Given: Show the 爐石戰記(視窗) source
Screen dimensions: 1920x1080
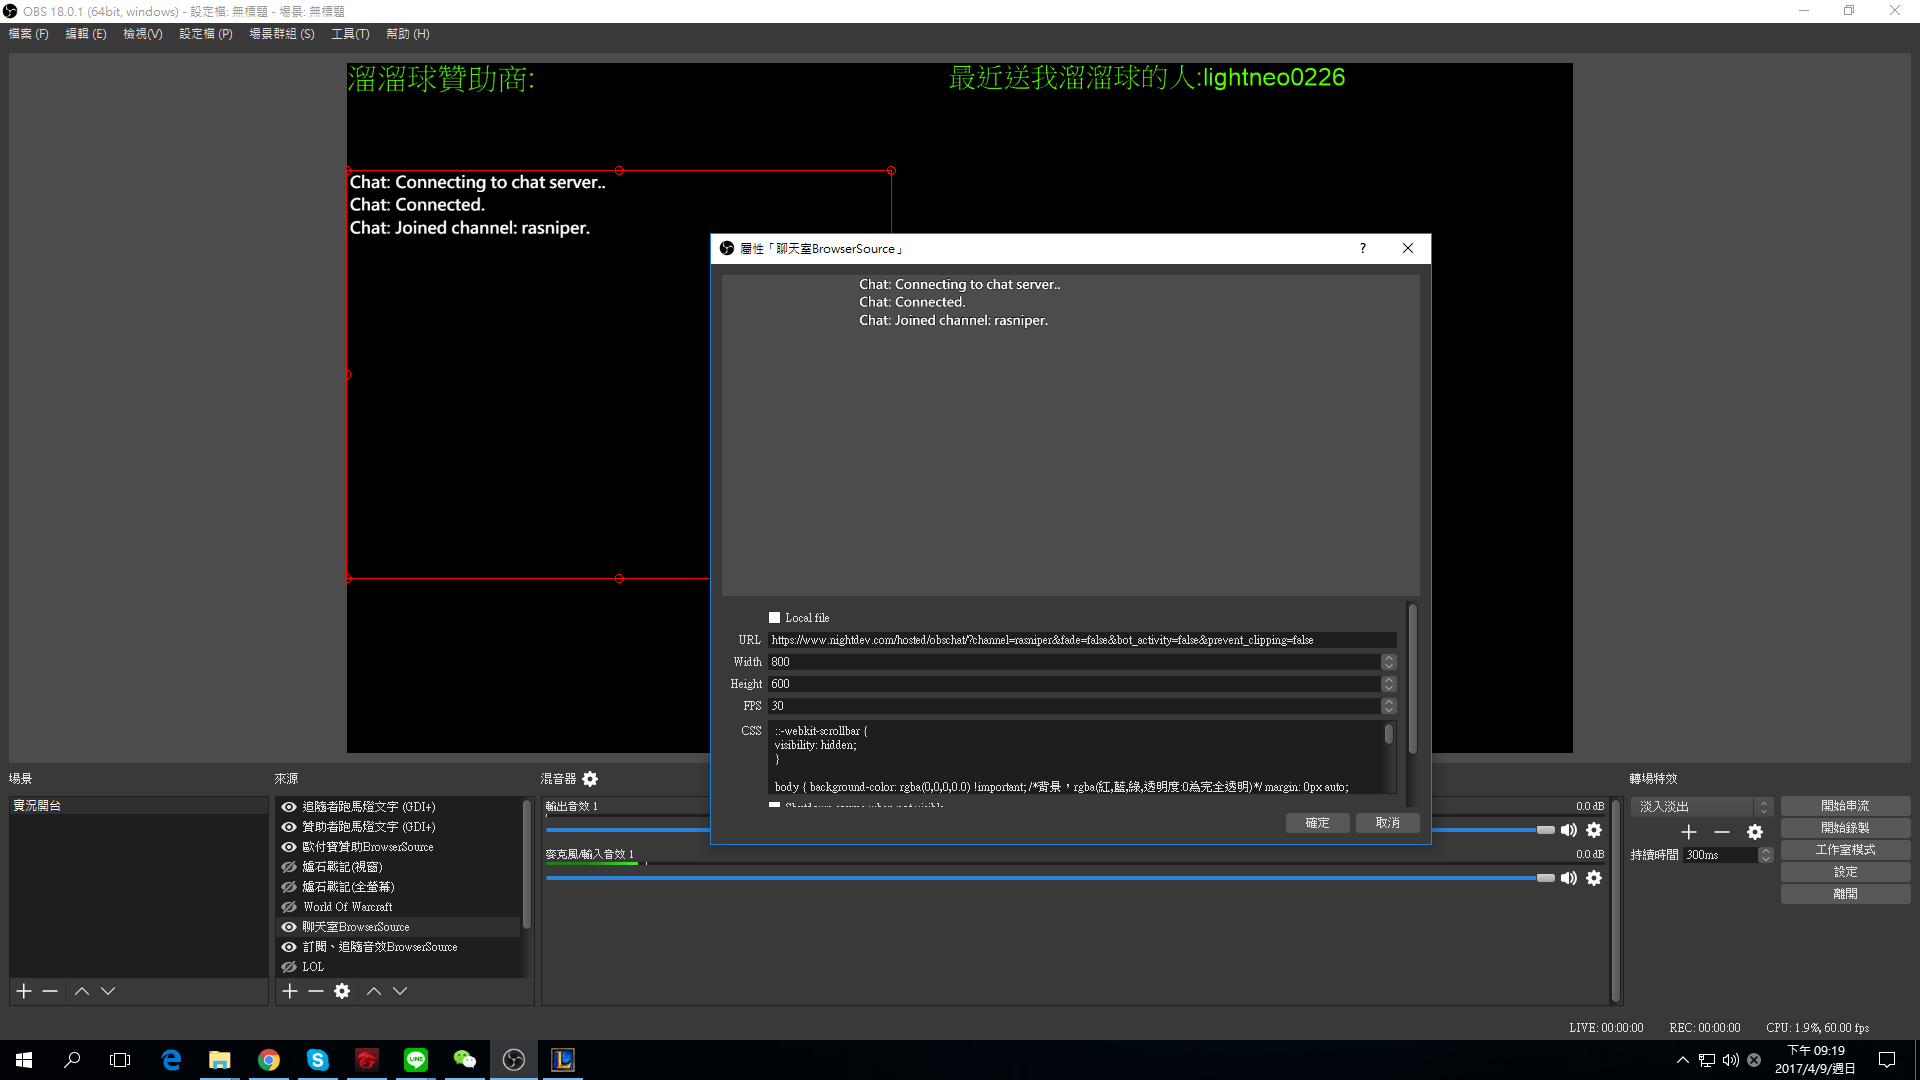Looking at the screenshot, I should click(289, 867).
